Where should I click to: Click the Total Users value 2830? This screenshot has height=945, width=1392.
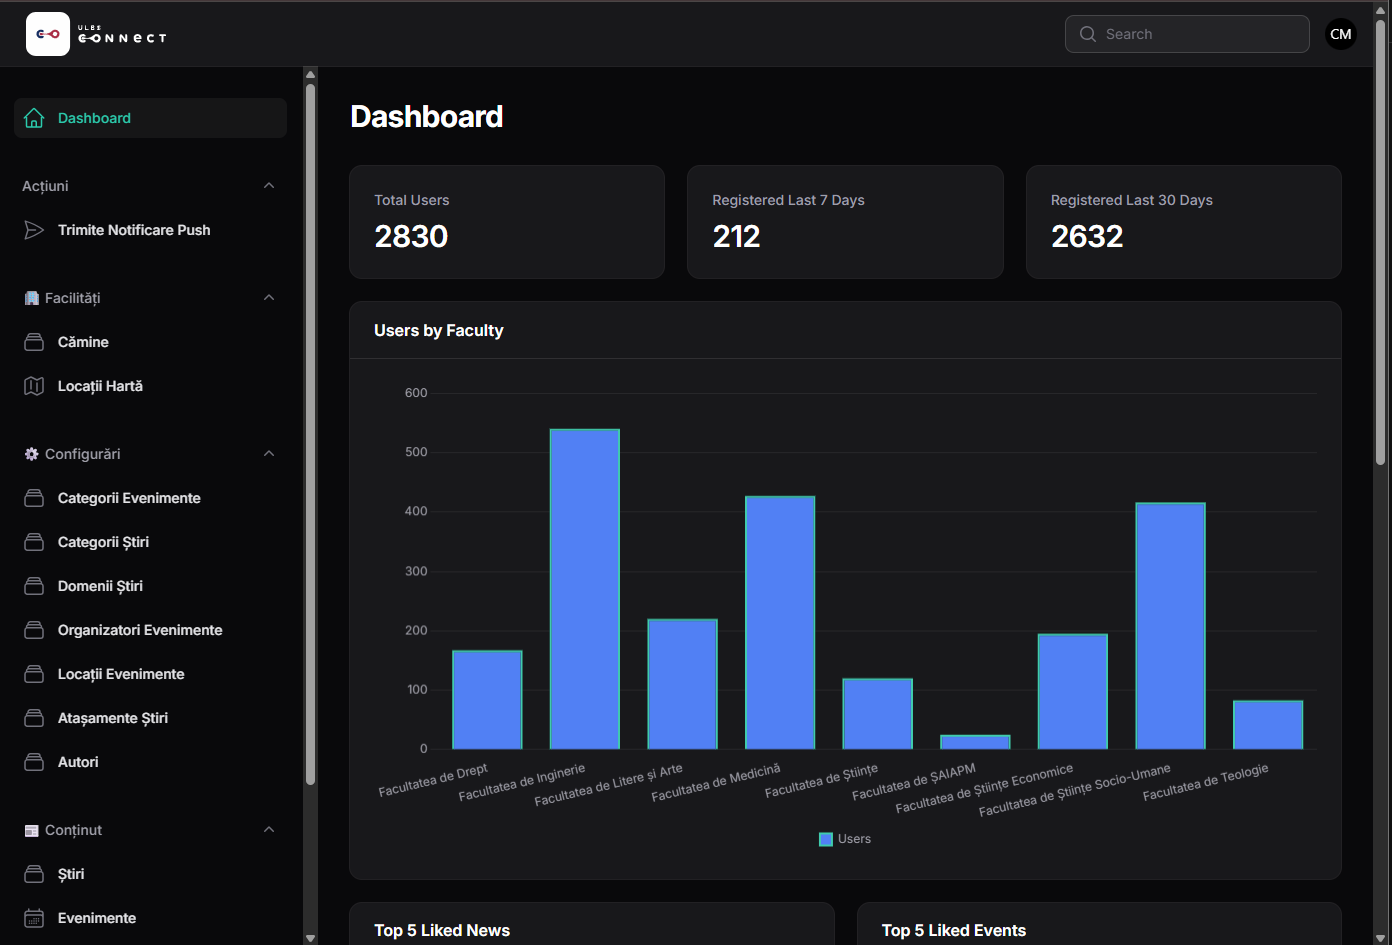411,236
